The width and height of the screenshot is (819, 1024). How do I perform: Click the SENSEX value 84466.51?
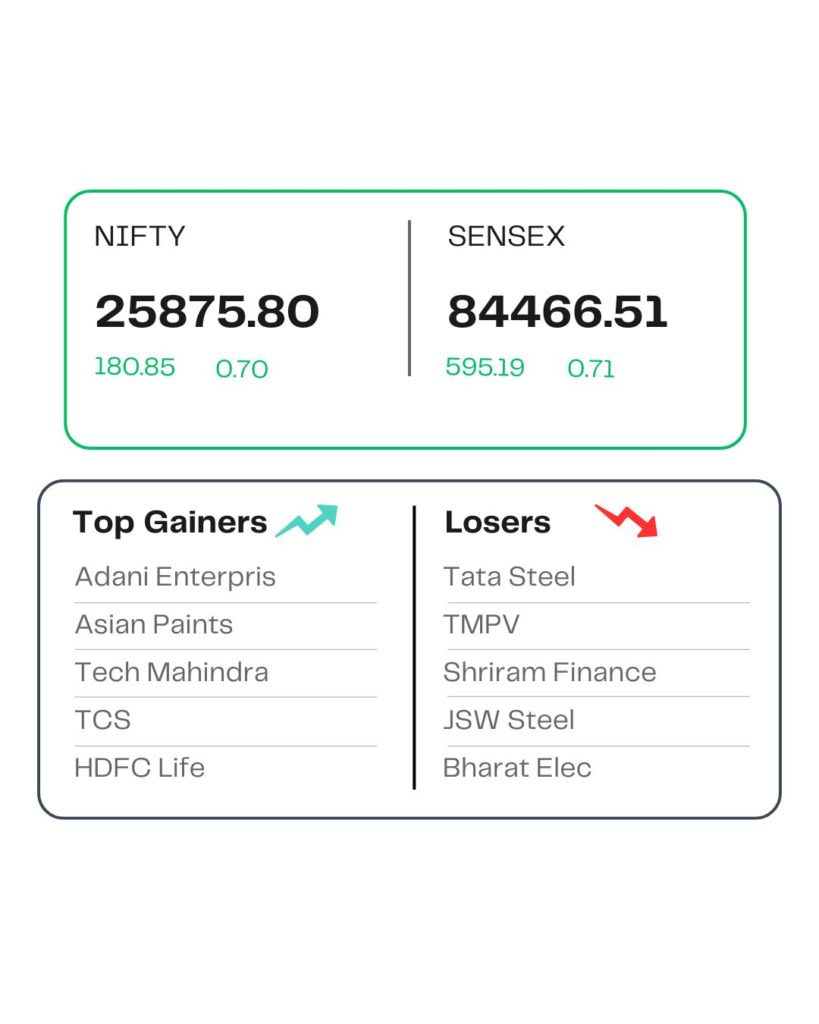point(557,312)
